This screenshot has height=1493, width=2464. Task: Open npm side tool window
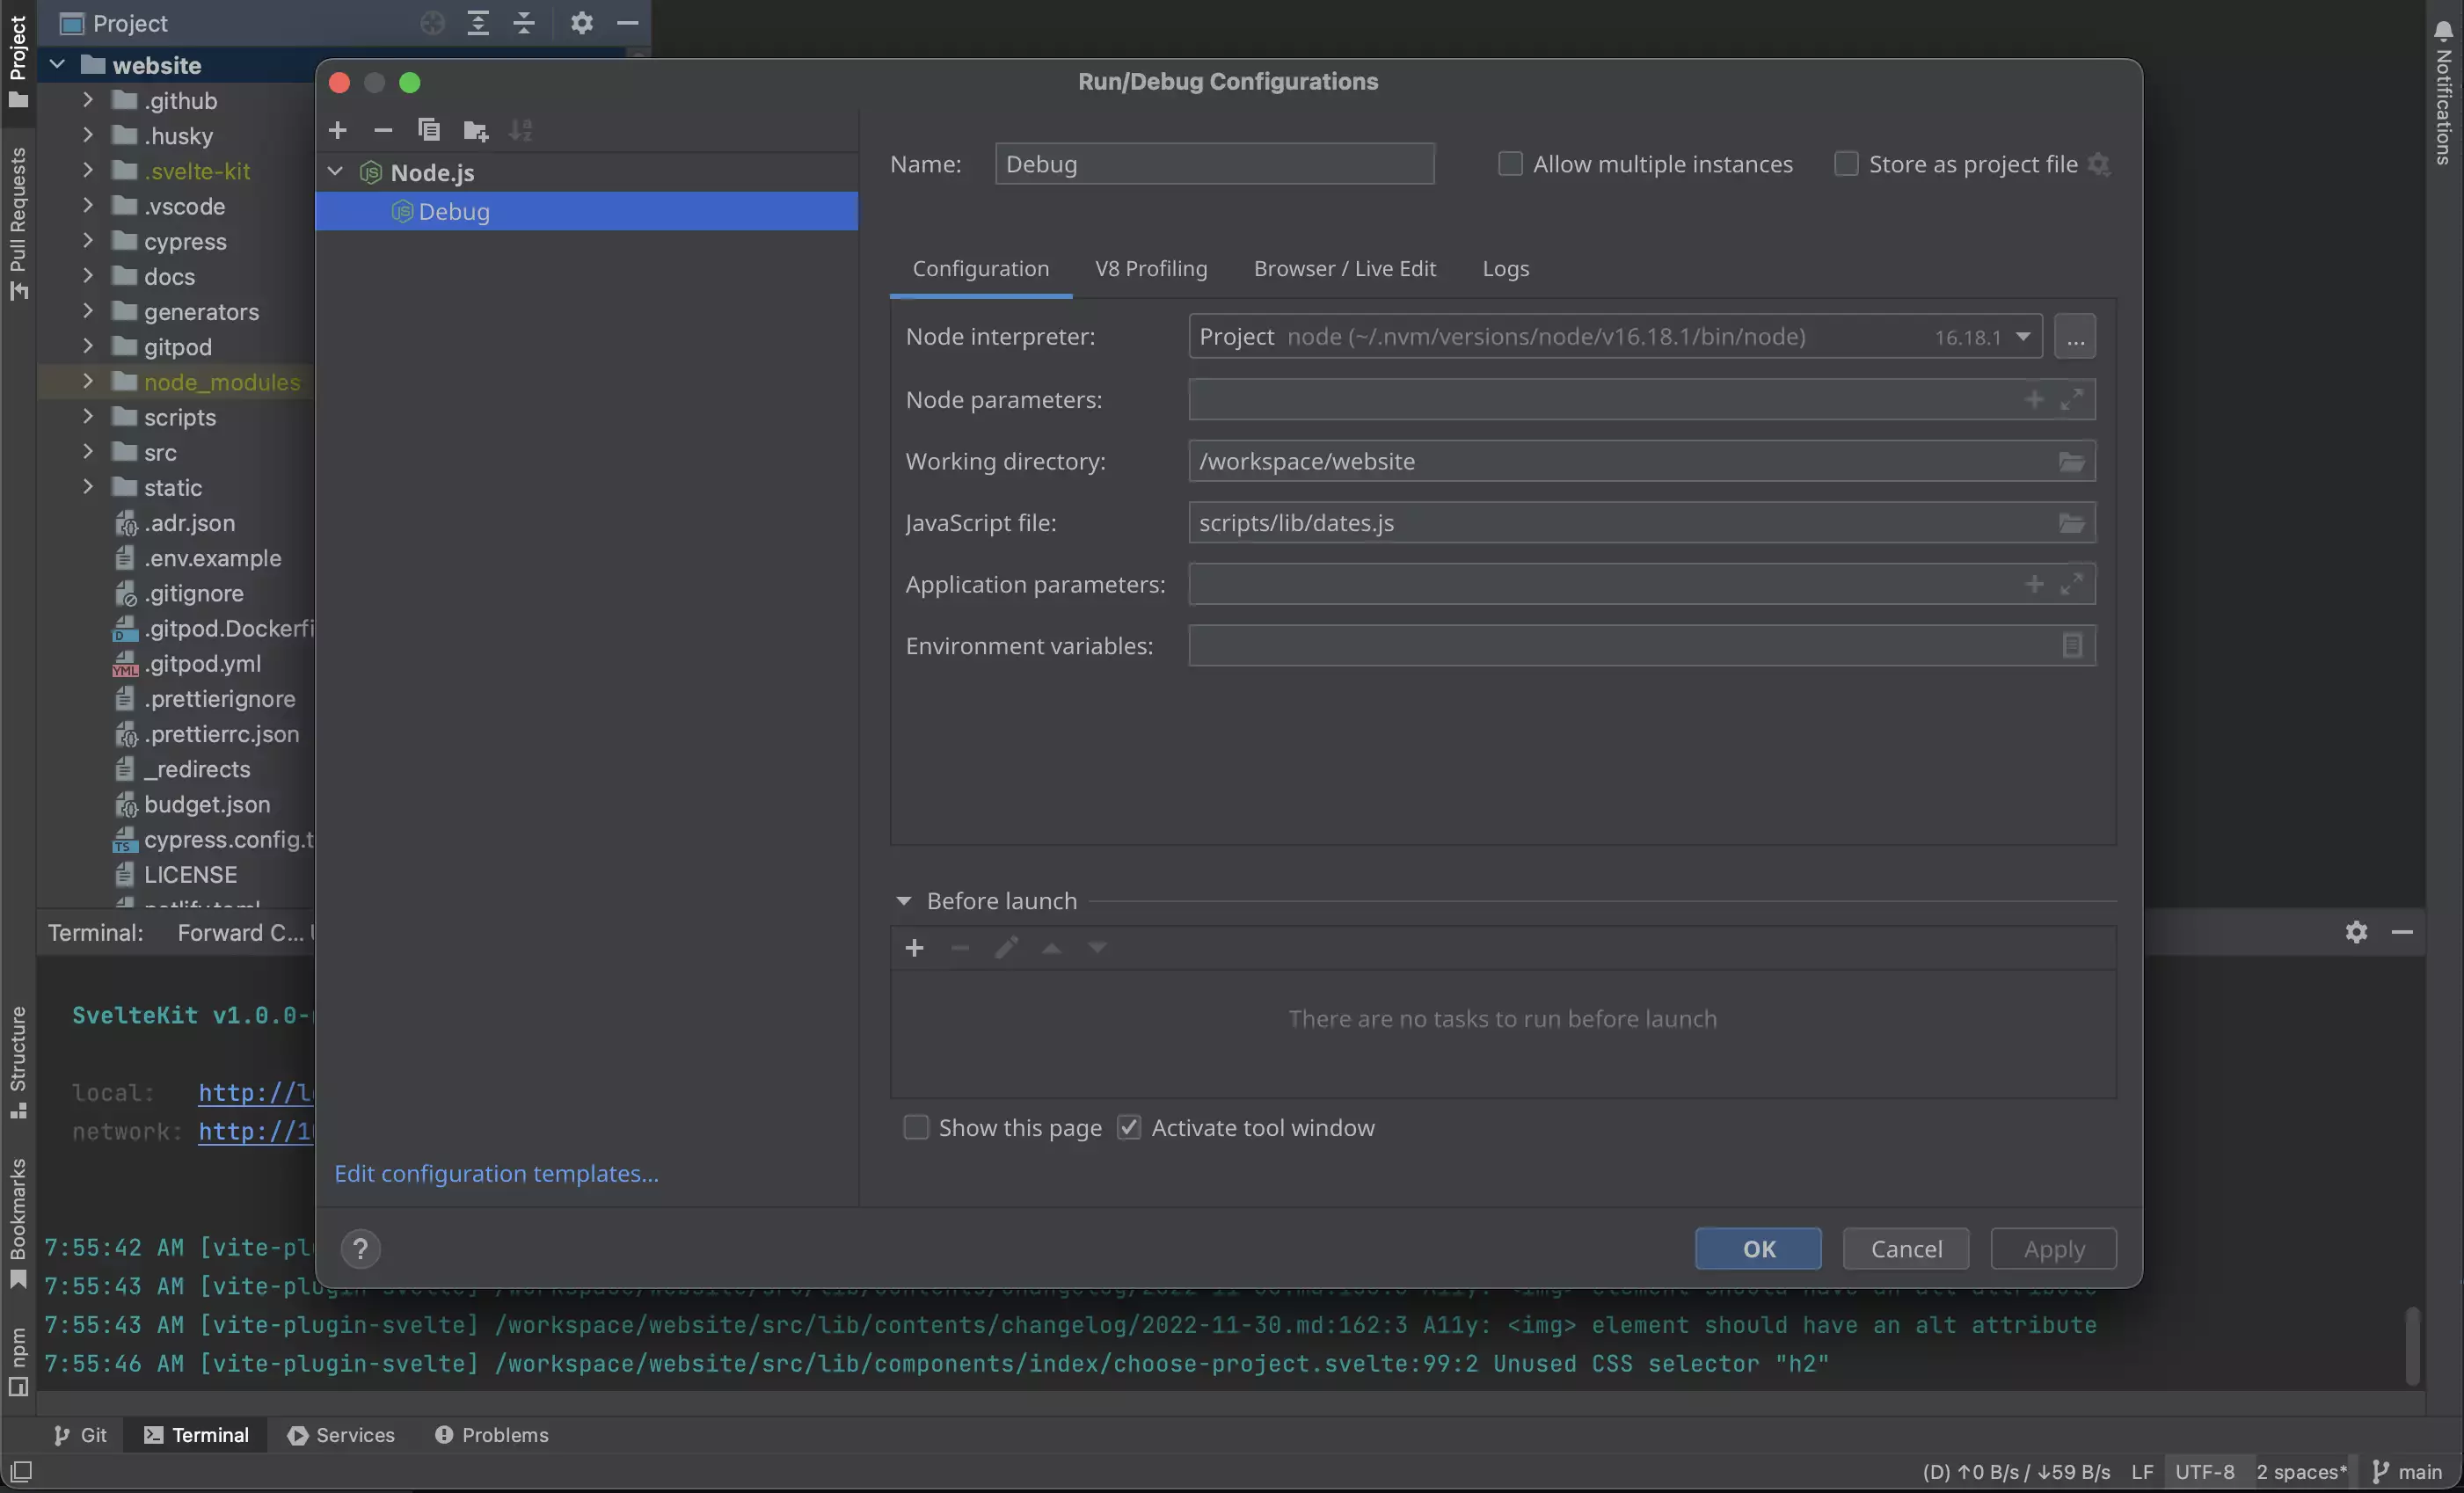18,1361
